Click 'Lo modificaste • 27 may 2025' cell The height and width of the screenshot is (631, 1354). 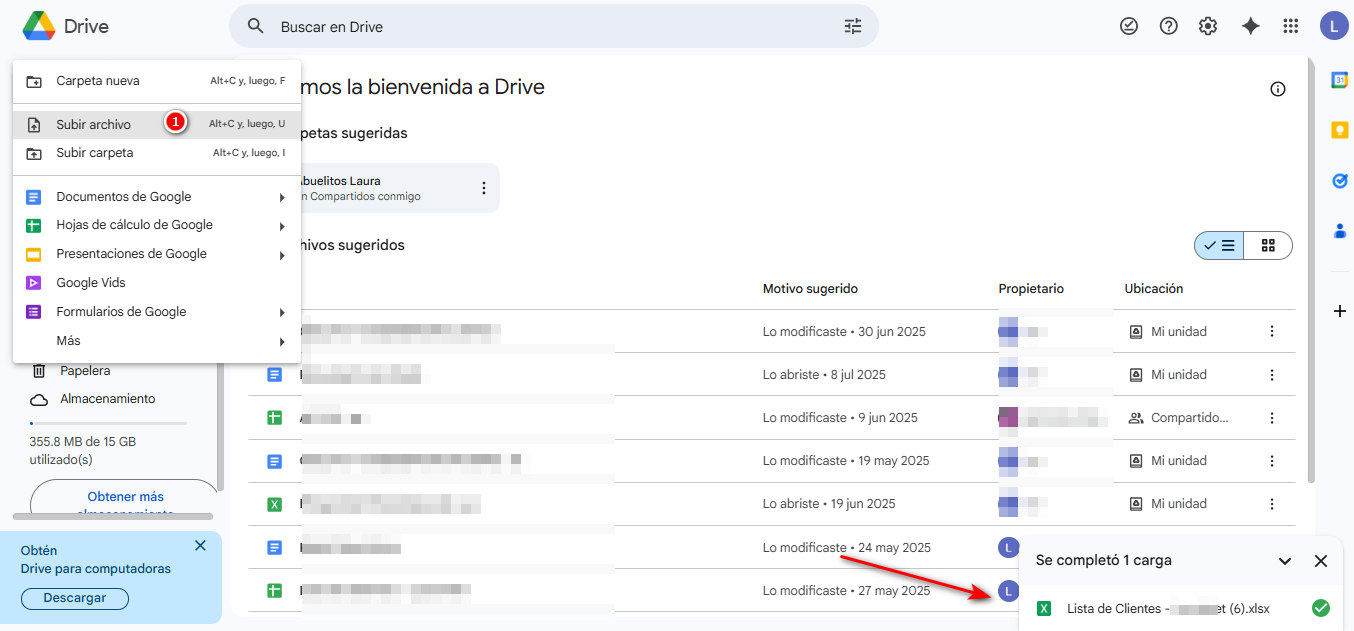click(x=847, y=591)
